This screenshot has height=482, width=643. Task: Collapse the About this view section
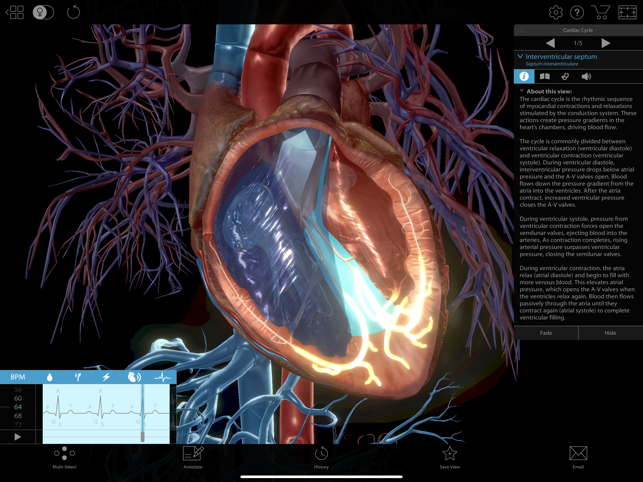(x=521, y=91)
